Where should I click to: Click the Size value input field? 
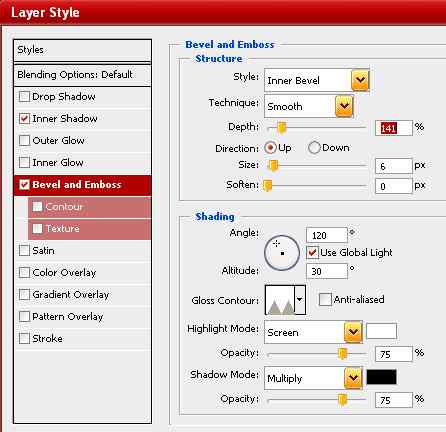(394, 166)
